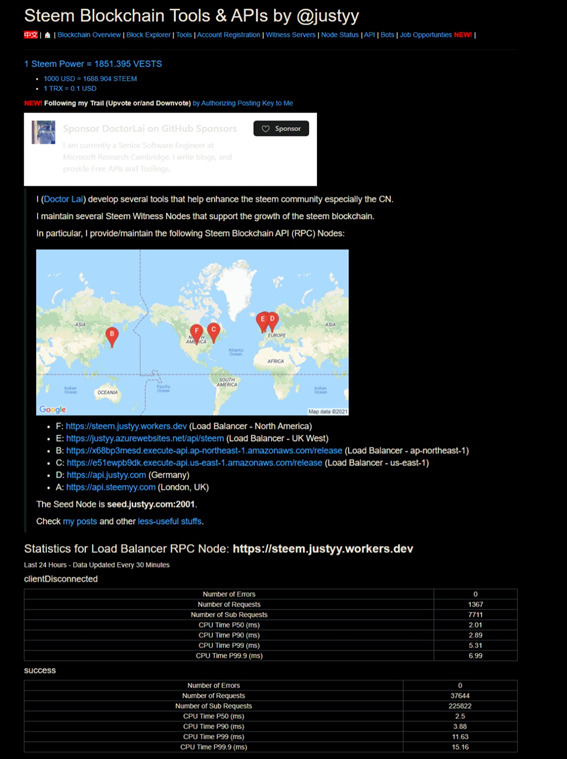This screenshot has height=759, width=567.
Task: Click seed.justyy.com:2001 seed node text
Action: click(x=151, y=504)
